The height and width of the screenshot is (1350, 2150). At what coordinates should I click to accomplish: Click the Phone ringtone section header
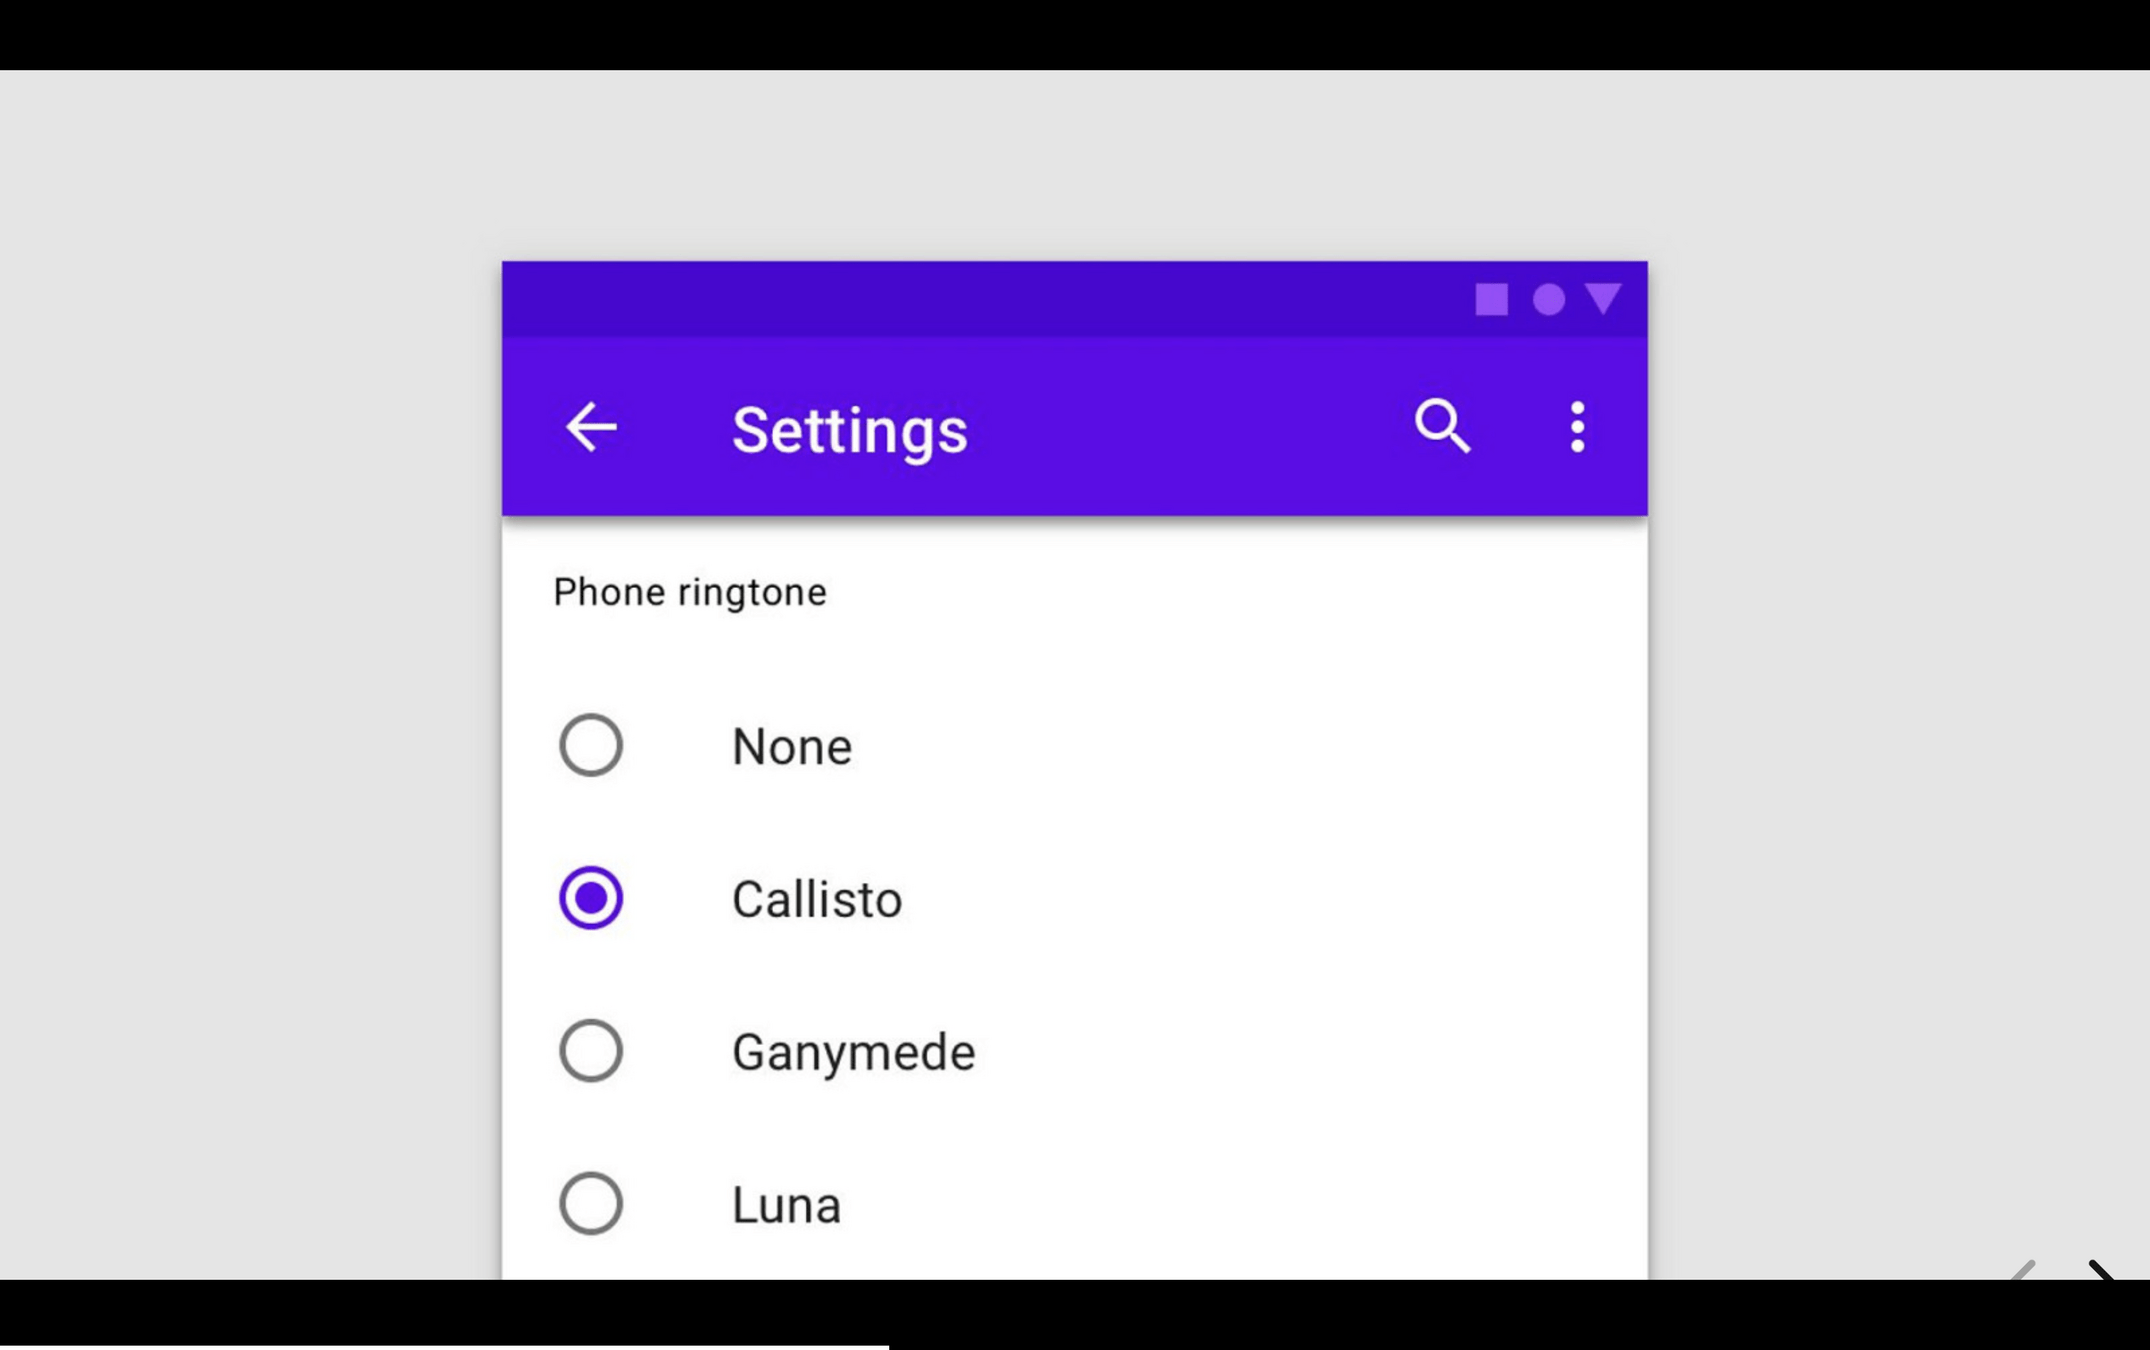point(688,591)
